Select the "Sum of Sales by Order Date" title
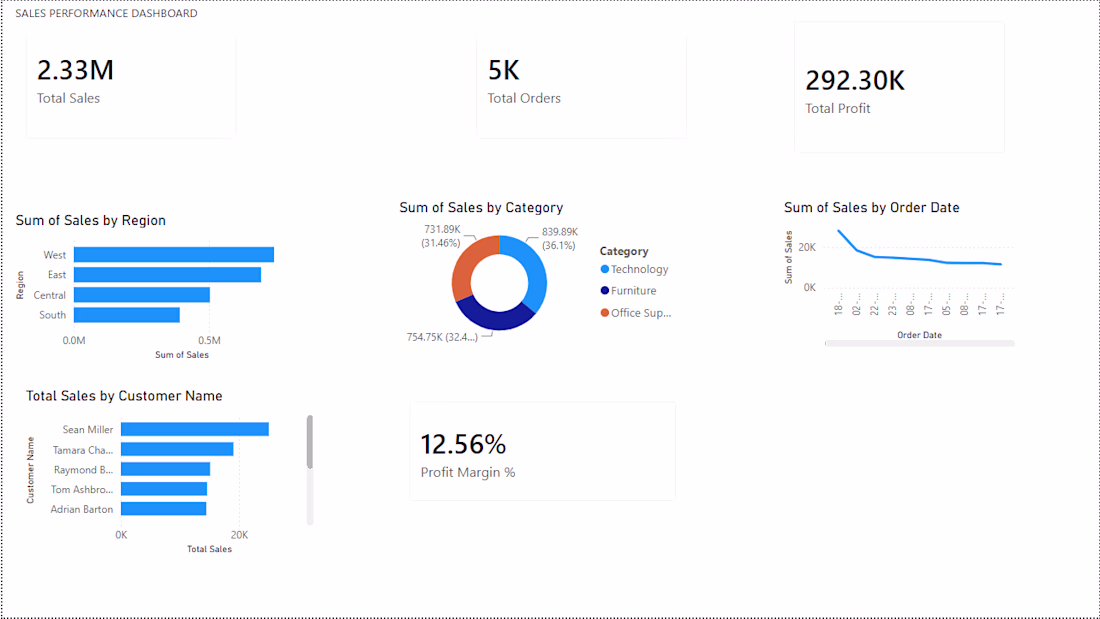This screenshot has width=1100, height=619. click(x=871, y=208)
